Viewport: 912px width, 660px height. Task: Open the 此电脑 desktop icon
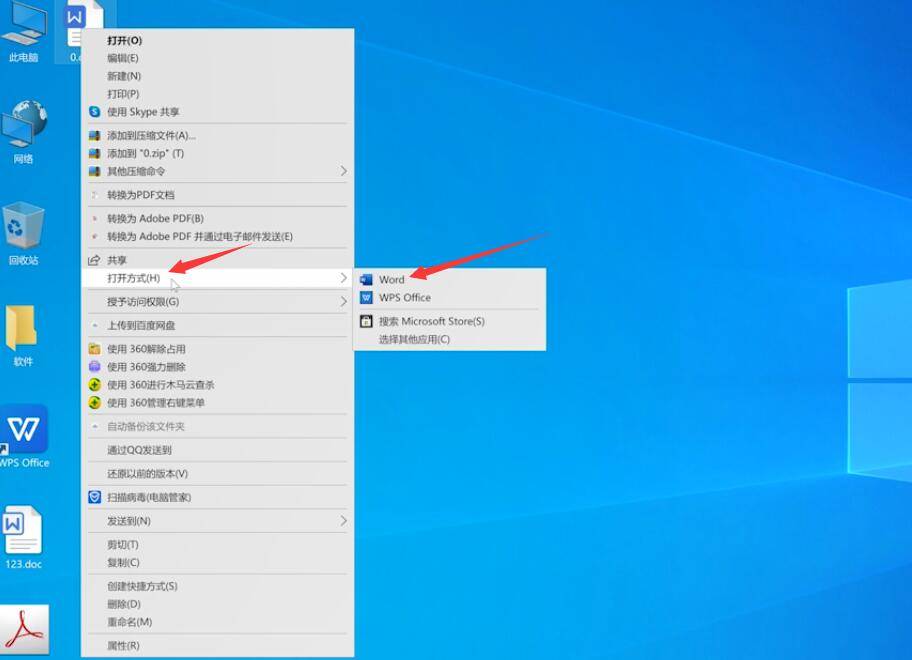[23, 28]
